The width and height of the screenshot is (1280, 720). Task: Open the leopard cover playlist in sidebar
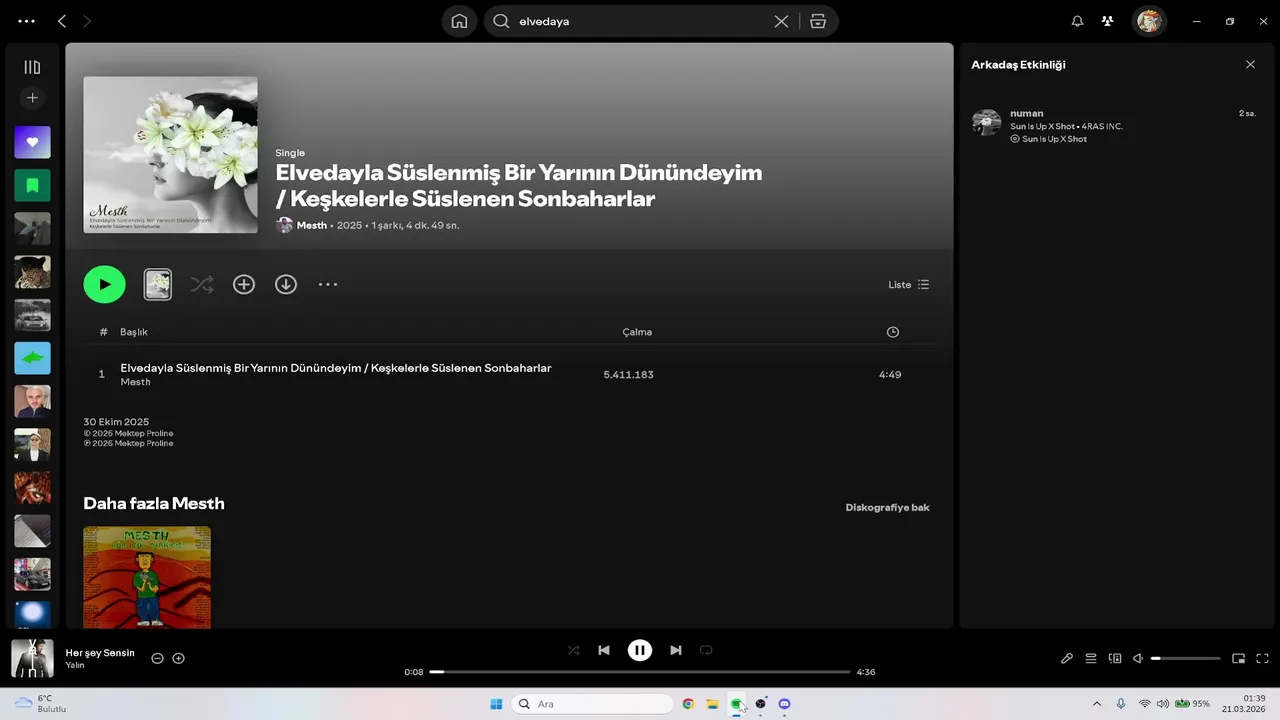[32, 272]
